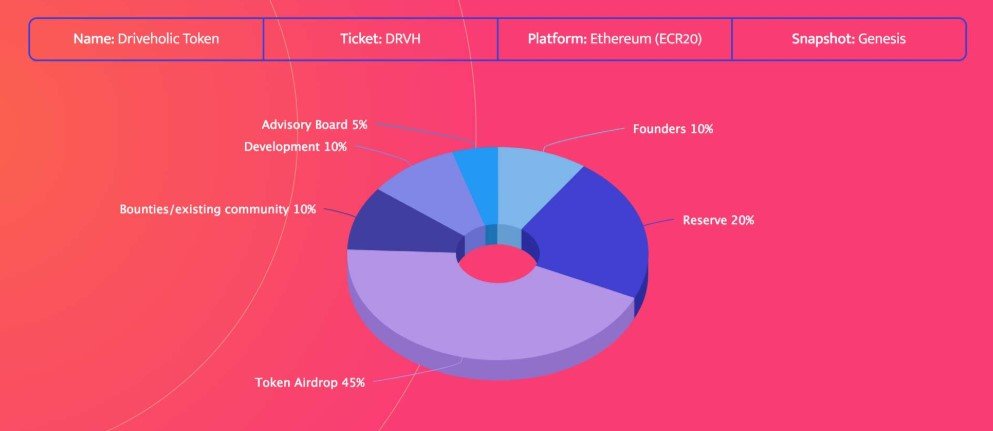
Task: Click the Genesis snapshot value
Action: [882, 39]
